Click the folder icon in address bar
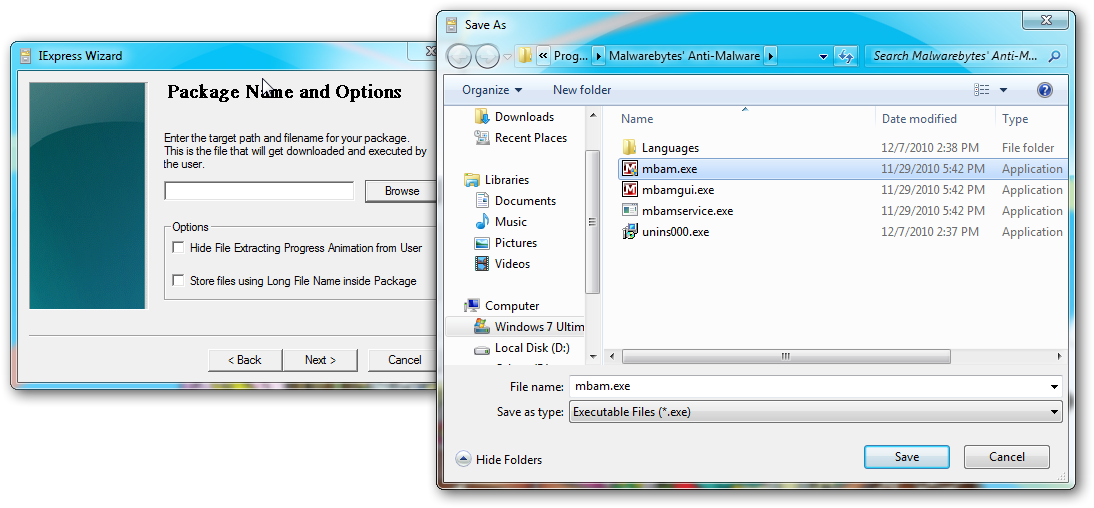Viewport: 1094px width, 508px height. pos(526,55)
